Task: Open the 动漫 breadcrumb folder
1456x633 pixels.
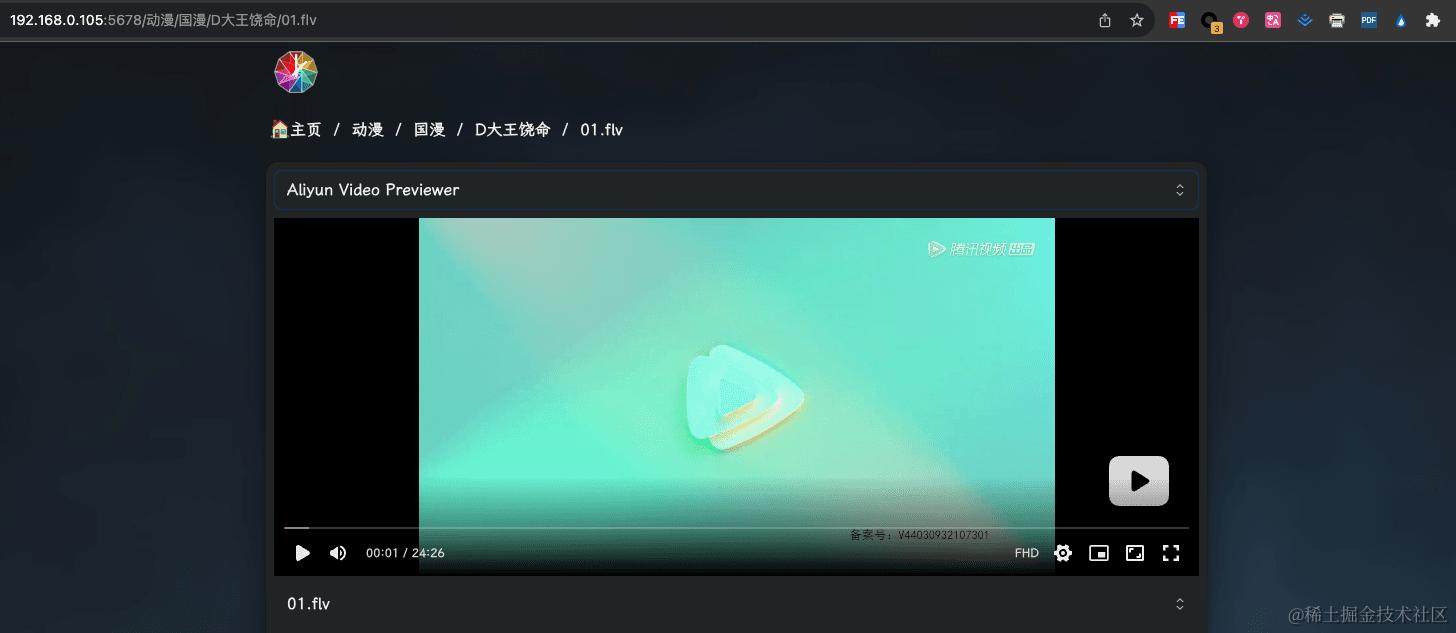Action: coord(368,129)
